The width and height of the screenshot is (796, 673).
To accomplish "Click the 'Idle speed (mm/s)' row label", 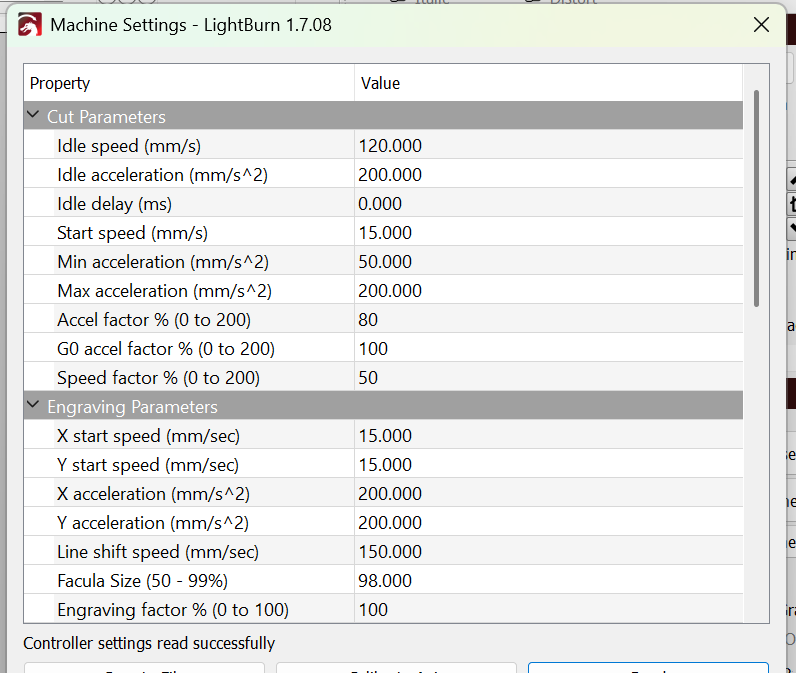I will [129, 146].
